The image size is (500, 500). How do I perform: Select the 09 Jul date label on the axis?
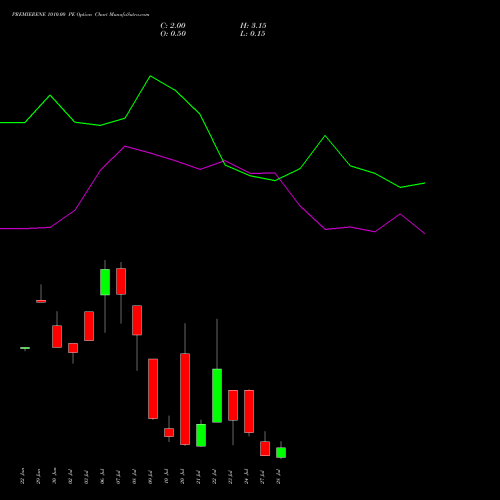coord(150,477)
